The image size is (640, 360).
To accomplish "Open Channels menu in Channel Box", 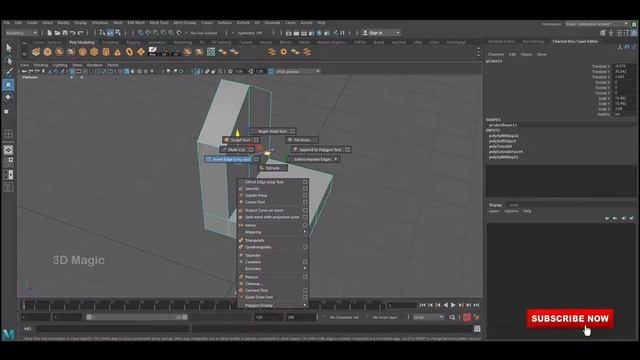I will (x=496, y=54).
